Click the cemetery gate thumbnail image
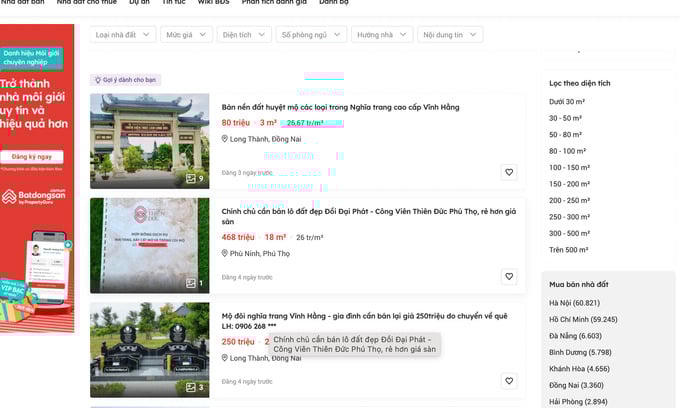The image size is (680, 408). coord(150,141)
